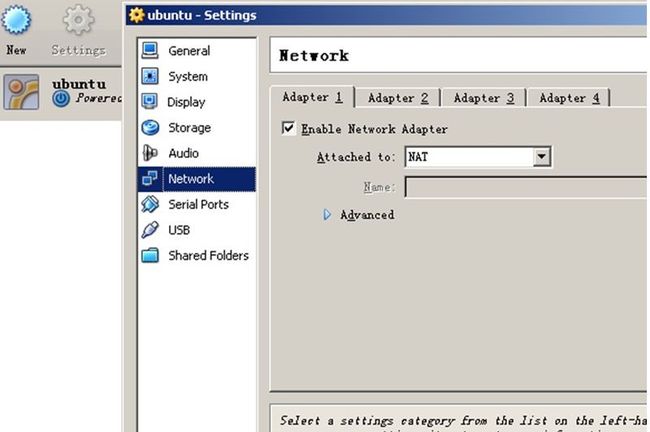Click the New label in toolbar

point(16,50)
